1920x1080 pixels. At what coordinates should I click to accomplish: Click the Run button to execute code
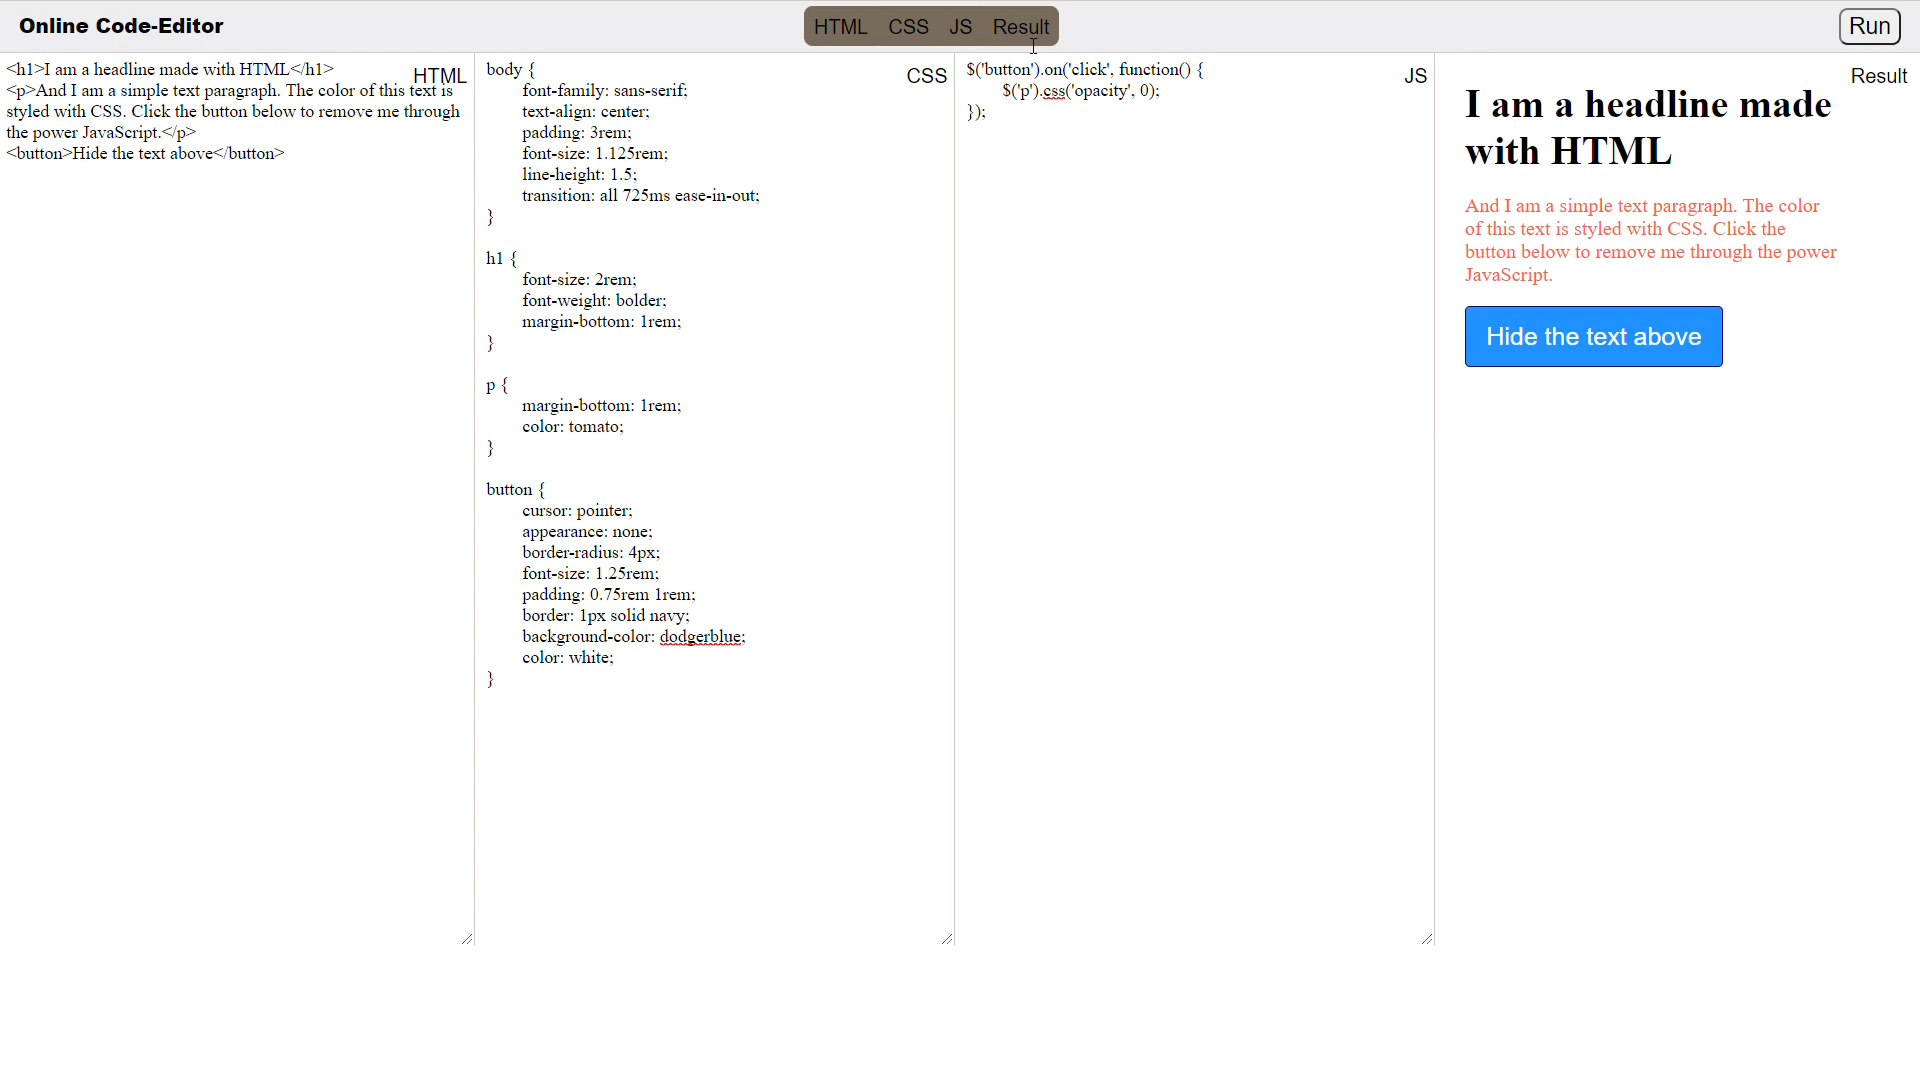click(1869, 25)
